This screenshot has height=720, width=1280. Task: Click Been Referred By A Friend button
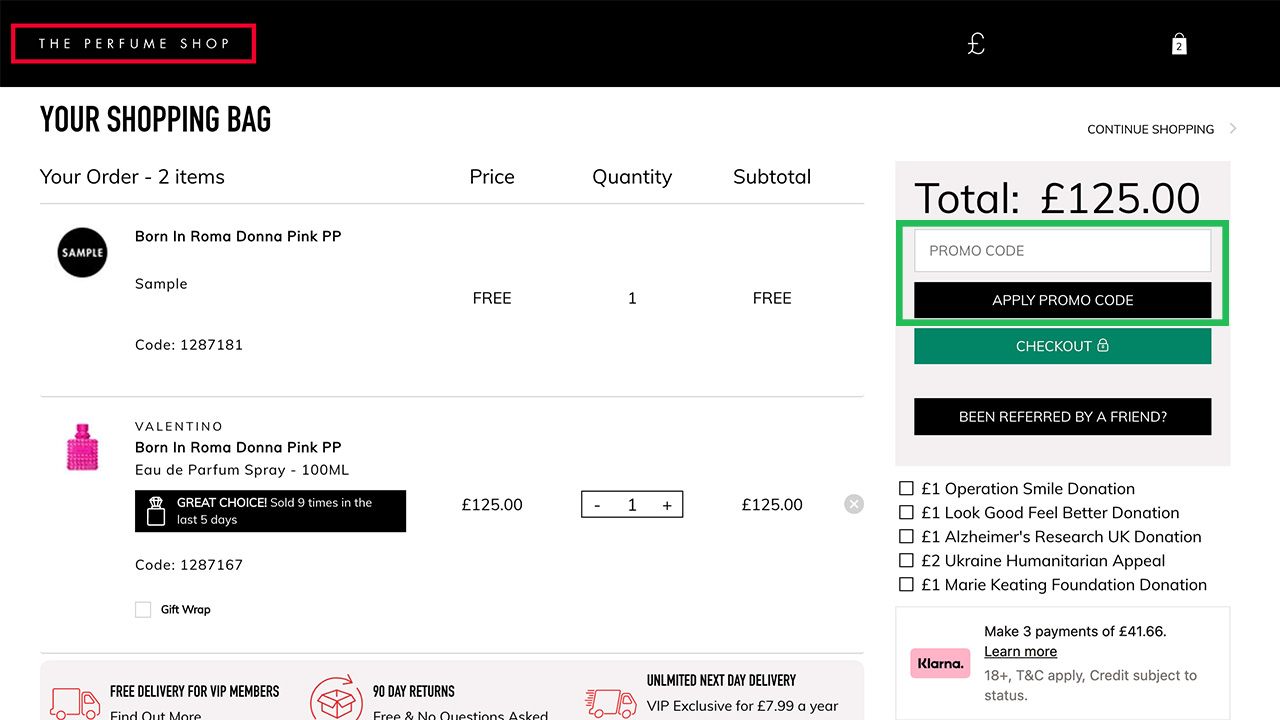[1062, 417]
